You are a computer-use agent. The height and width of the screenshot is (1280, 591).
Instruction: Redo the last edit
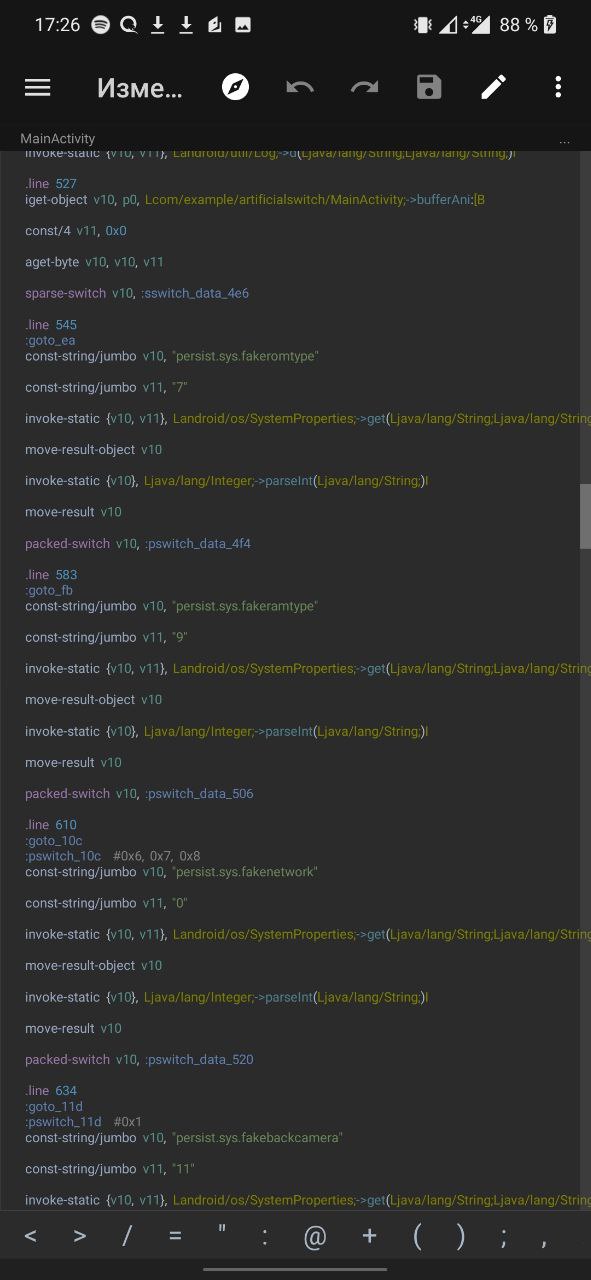click(x=364, y=88)
